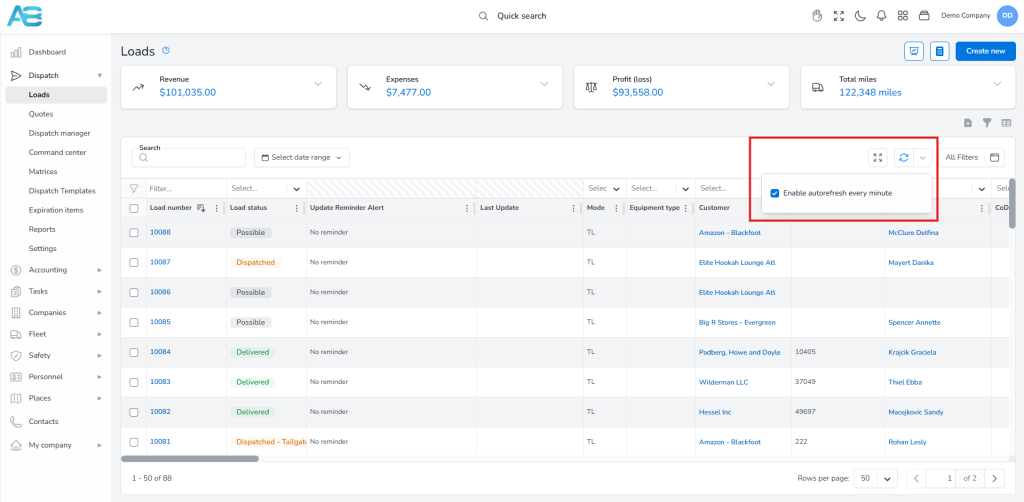The width and height of the screenshot is (1024, 502).
Task: Click the funnel filter icon above table
Action: click(987, 123)
